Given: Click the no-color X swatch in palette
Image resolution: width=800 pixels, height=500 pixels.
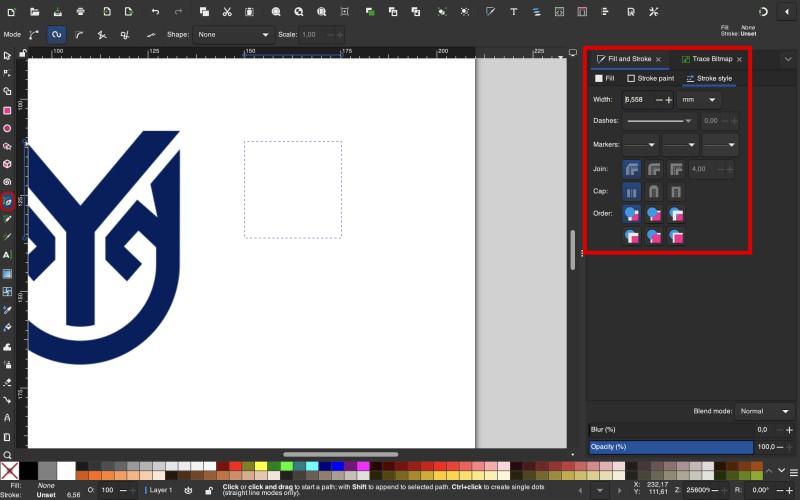Looking at the screenshot, I should [10, 471].
